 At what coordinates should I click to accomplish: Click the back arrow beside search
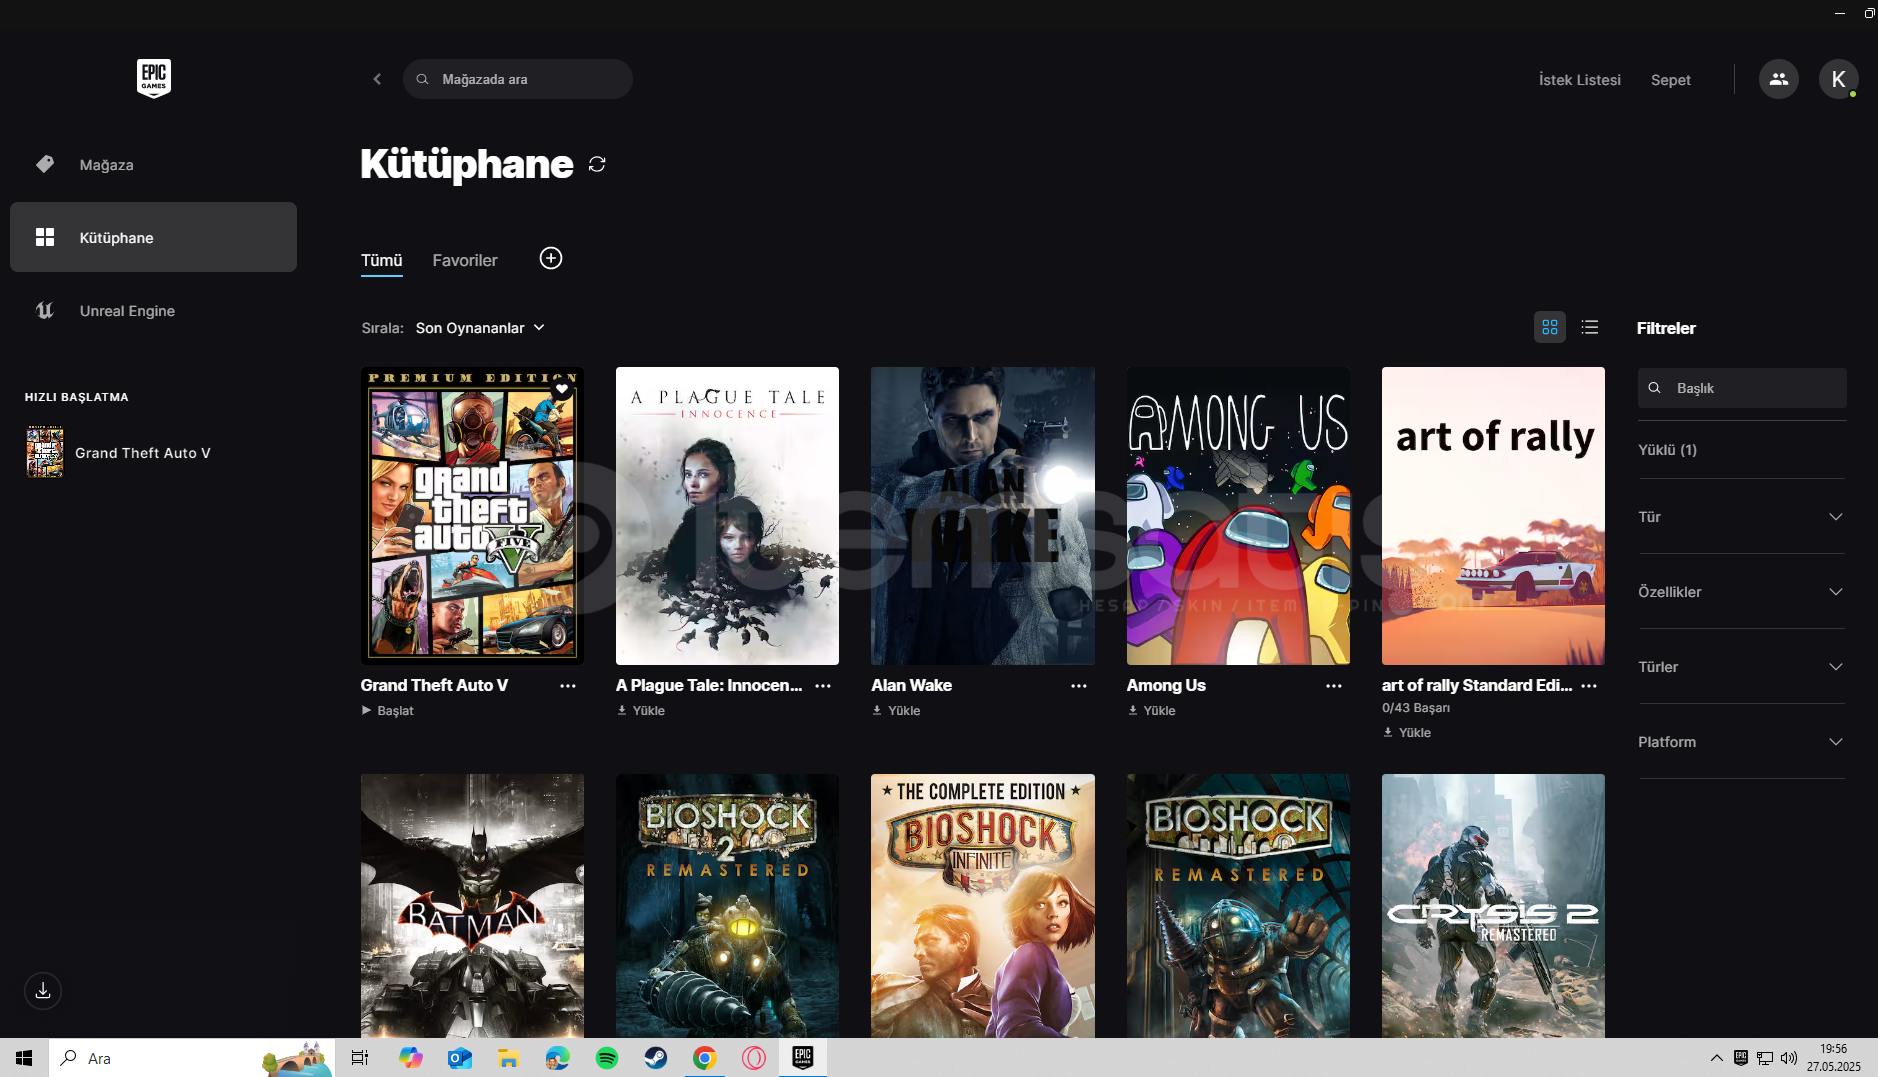coord(377,79)
